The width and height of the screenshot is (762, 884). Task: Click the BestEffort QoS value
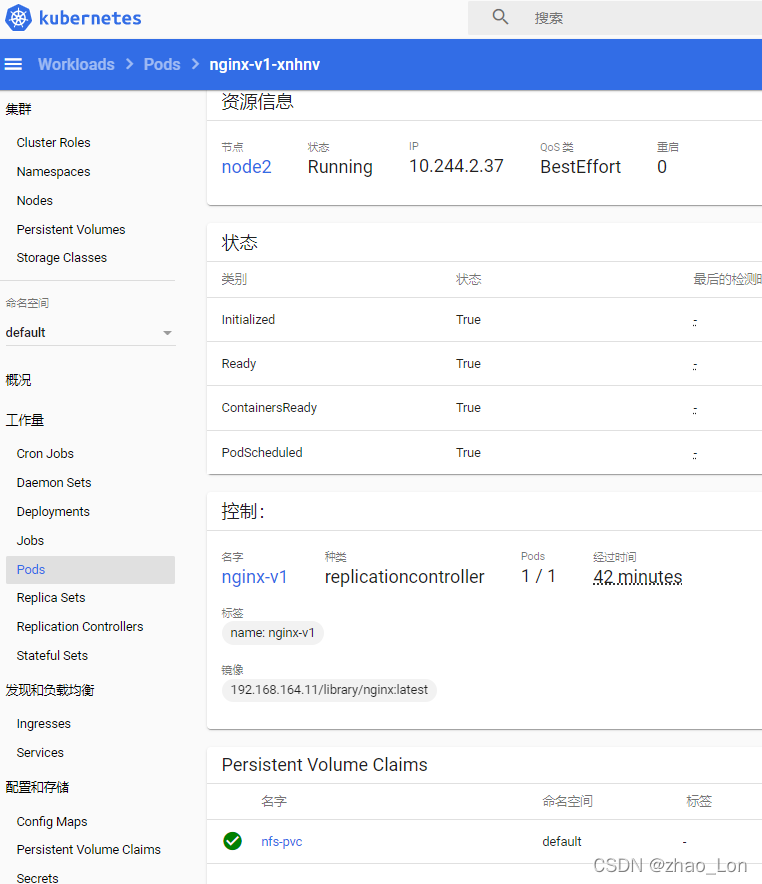581,167
